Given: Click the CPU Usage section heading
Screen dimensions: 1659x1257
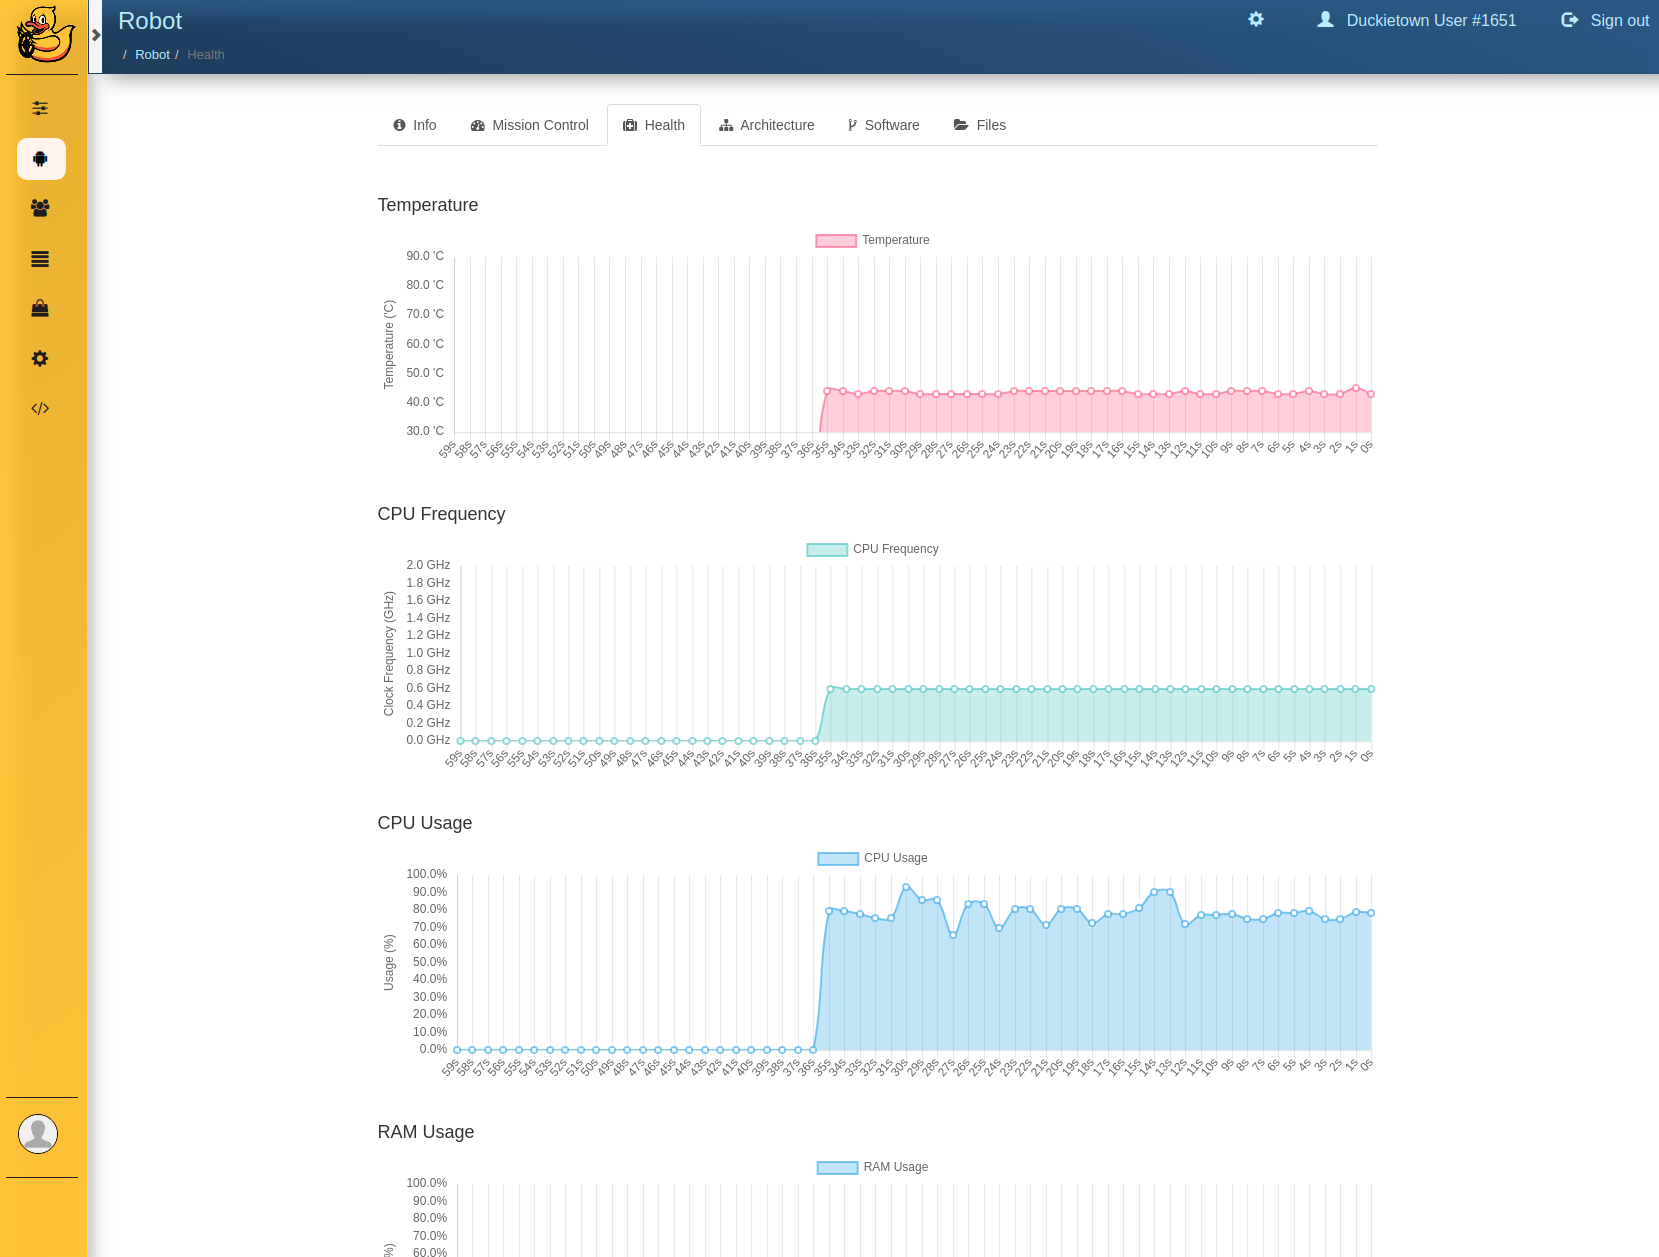Looking at the screenshot, I should point(425,823).
